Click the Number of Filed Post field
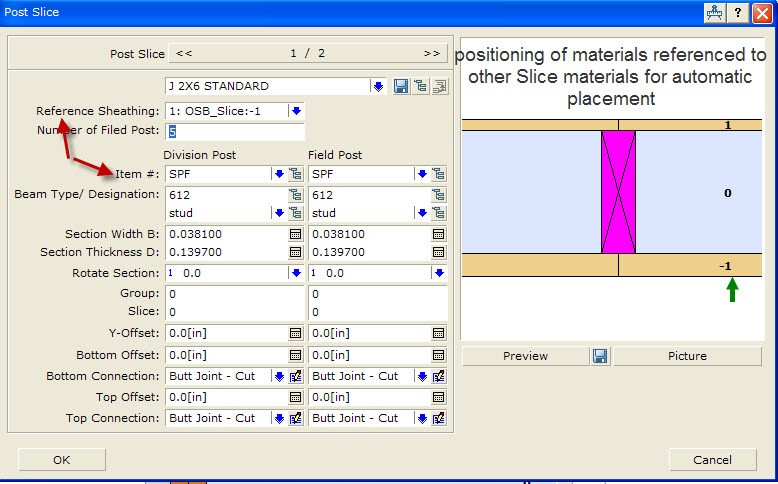Image resolution: width=778 pixels, height=484 pixels. click(234, 132)
